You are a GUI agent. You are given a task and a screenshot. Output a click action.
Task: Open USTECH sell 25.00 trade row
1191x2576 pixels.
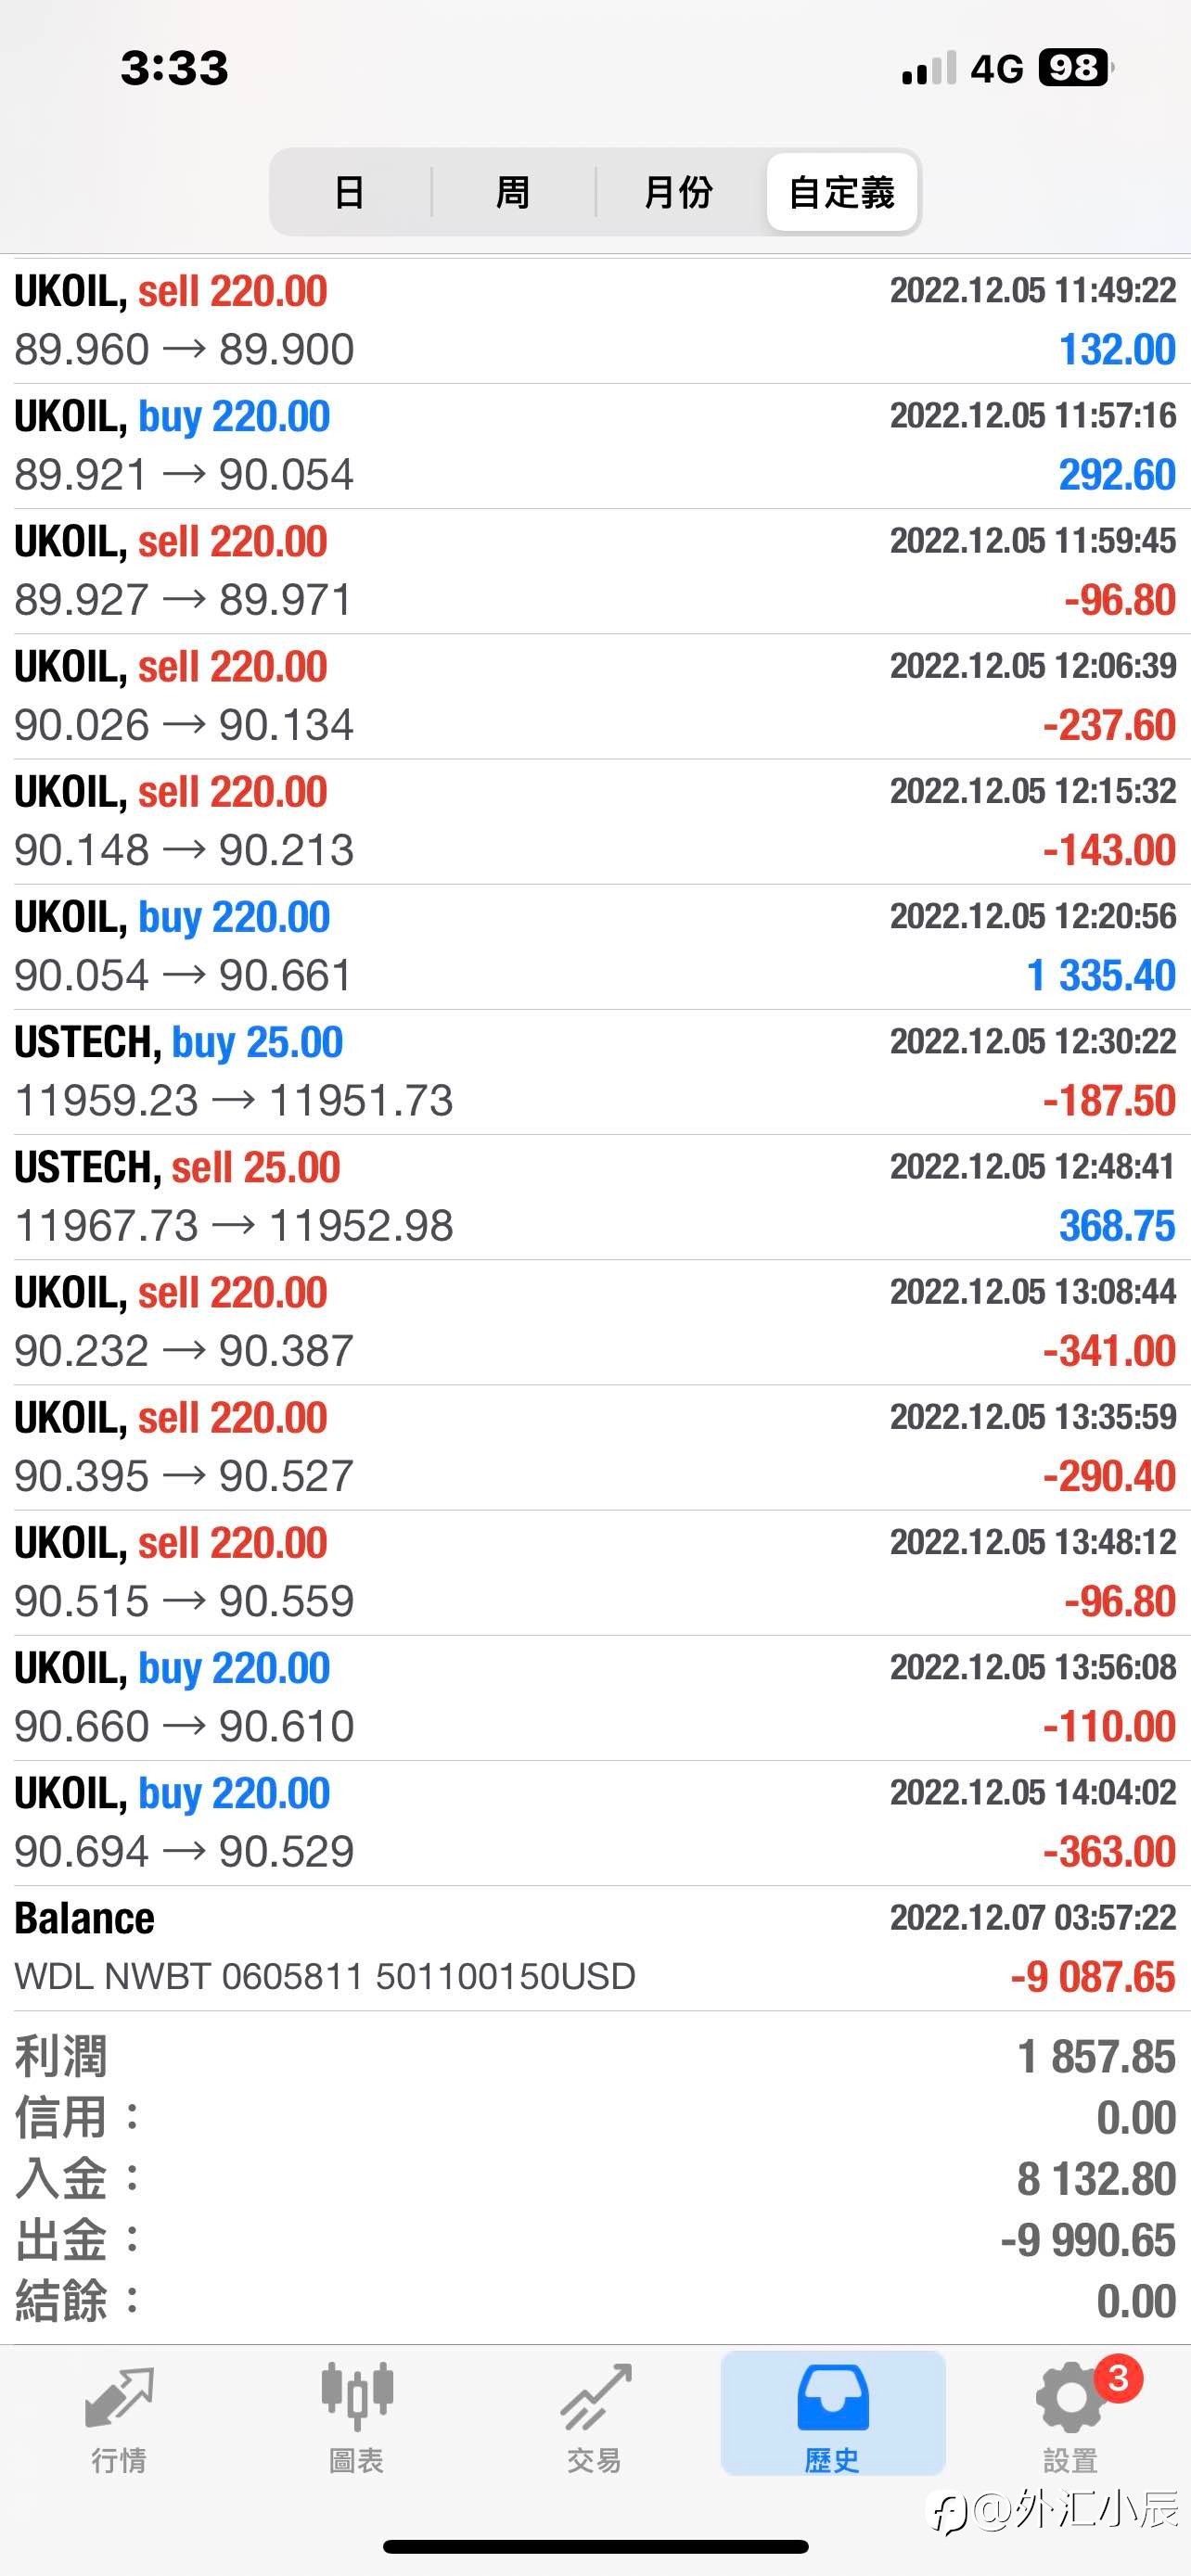pyautogui.click(x=595, y=1197)
